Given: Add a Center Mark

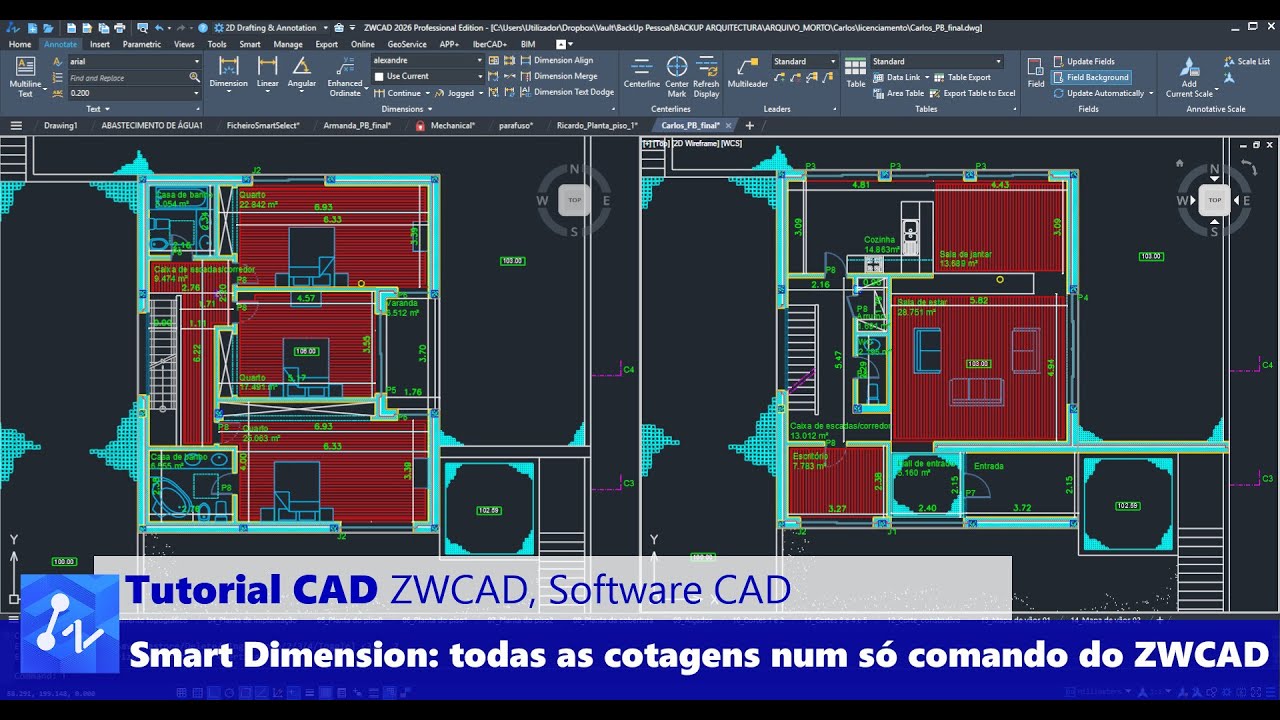Looking at the screenshot, I should click(677, 77).
